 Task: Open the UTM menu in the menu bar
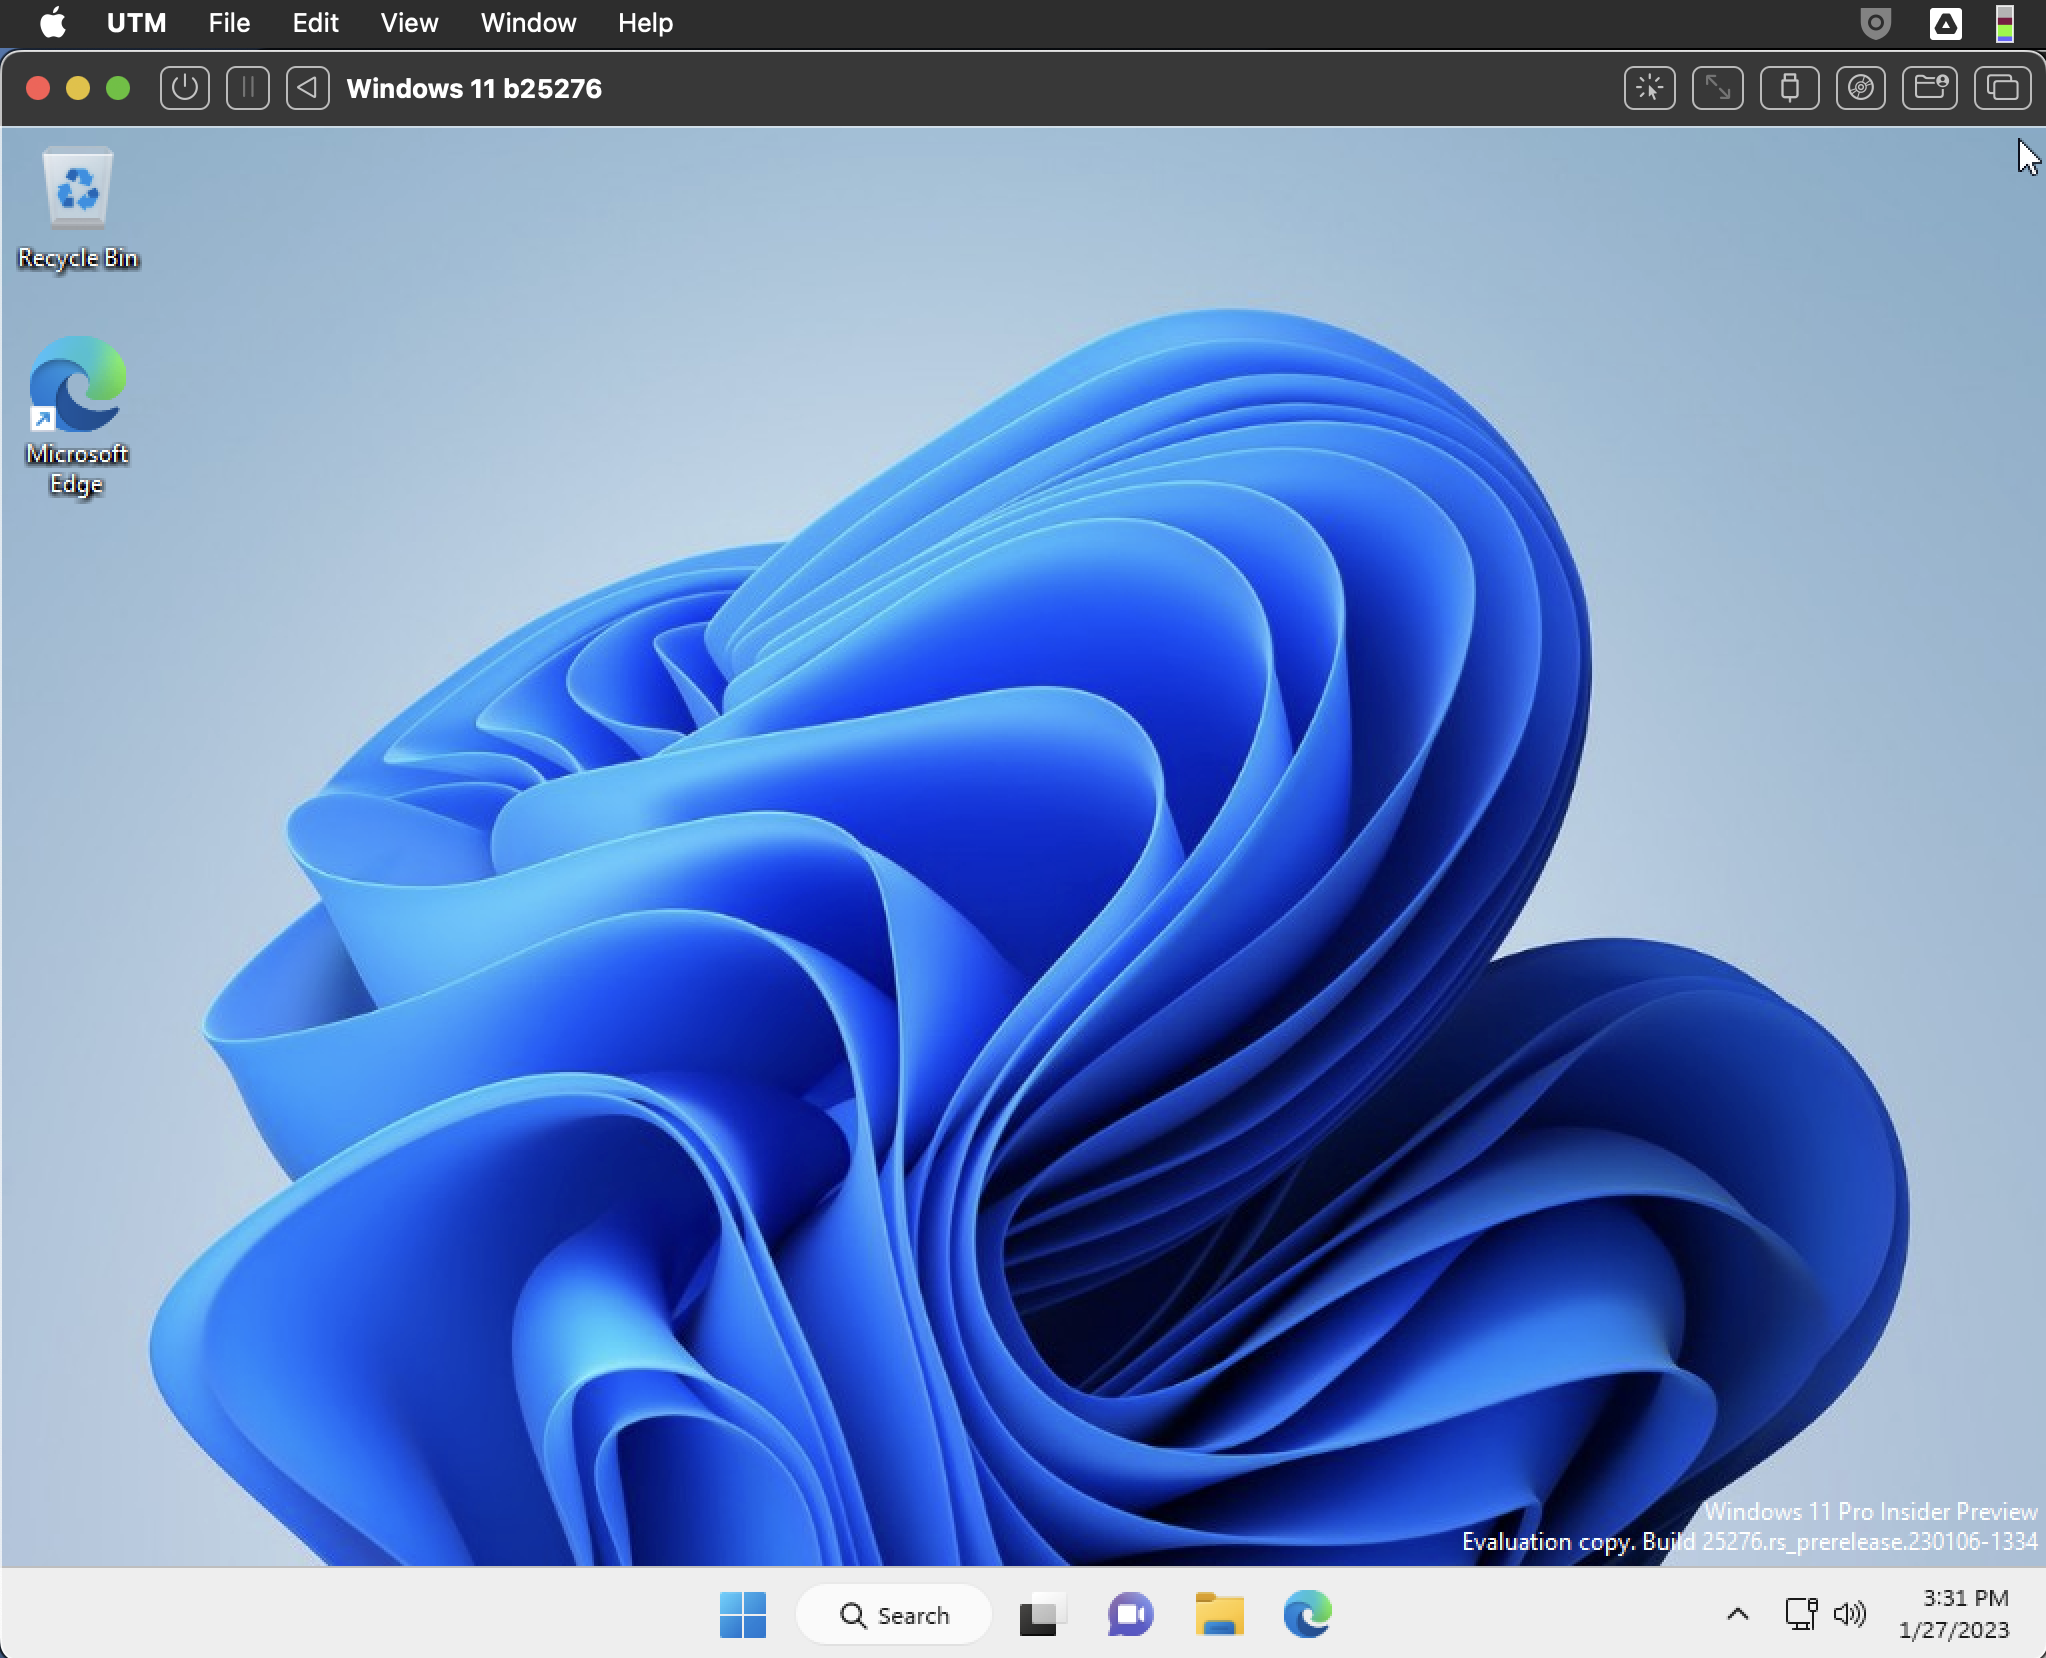click(135, 23)
